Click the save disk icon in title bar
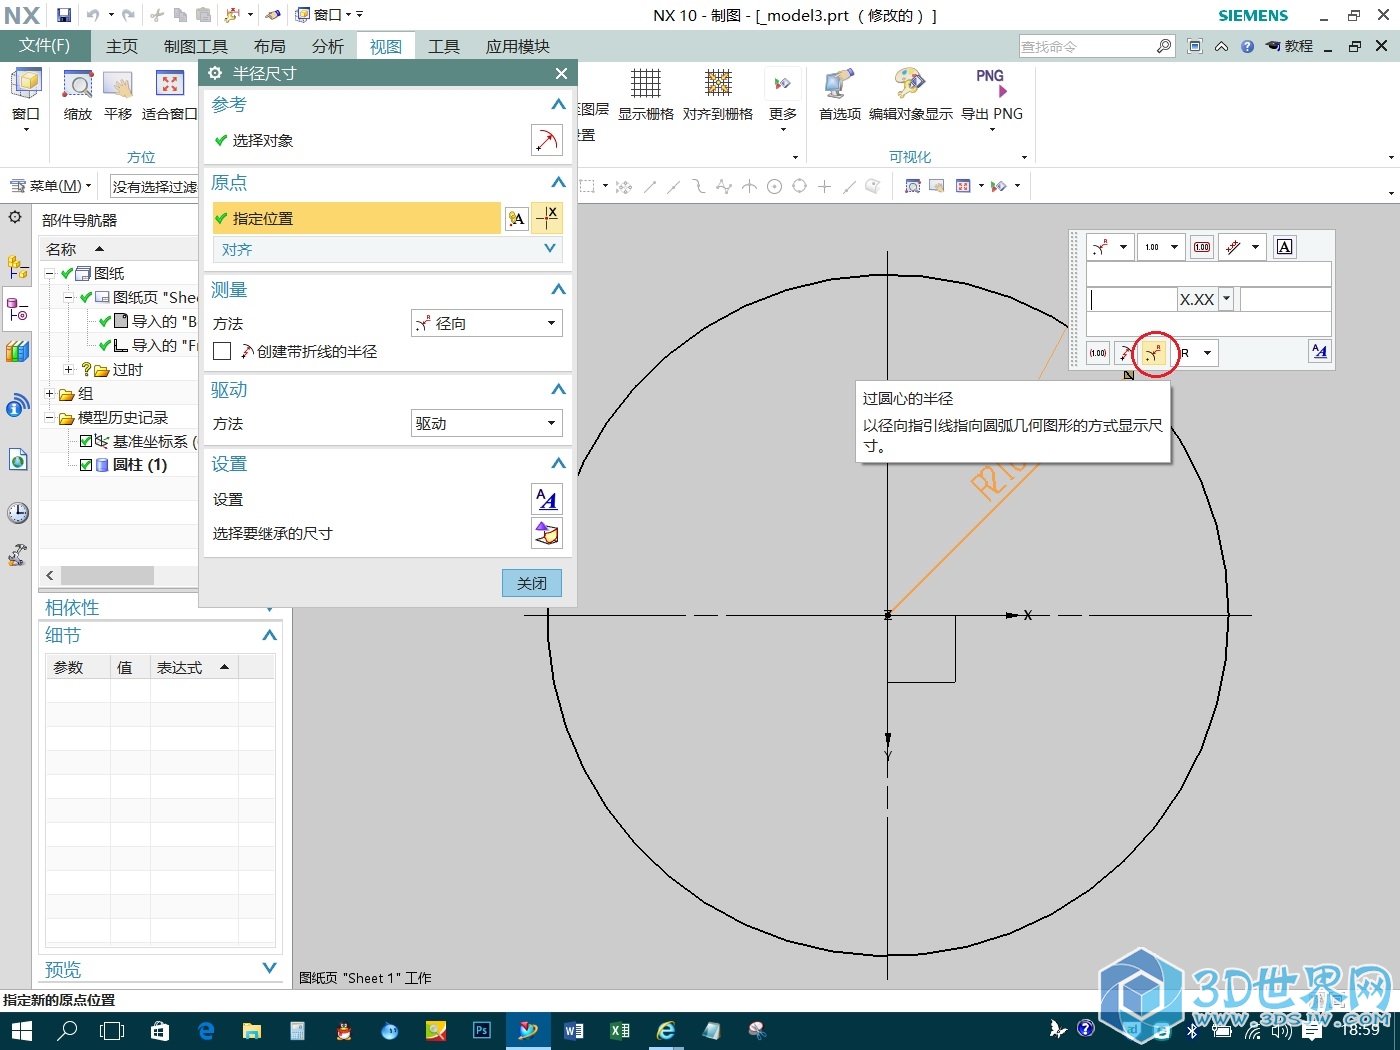This screenshot has height=1050, width=1400. pos(64,15)
